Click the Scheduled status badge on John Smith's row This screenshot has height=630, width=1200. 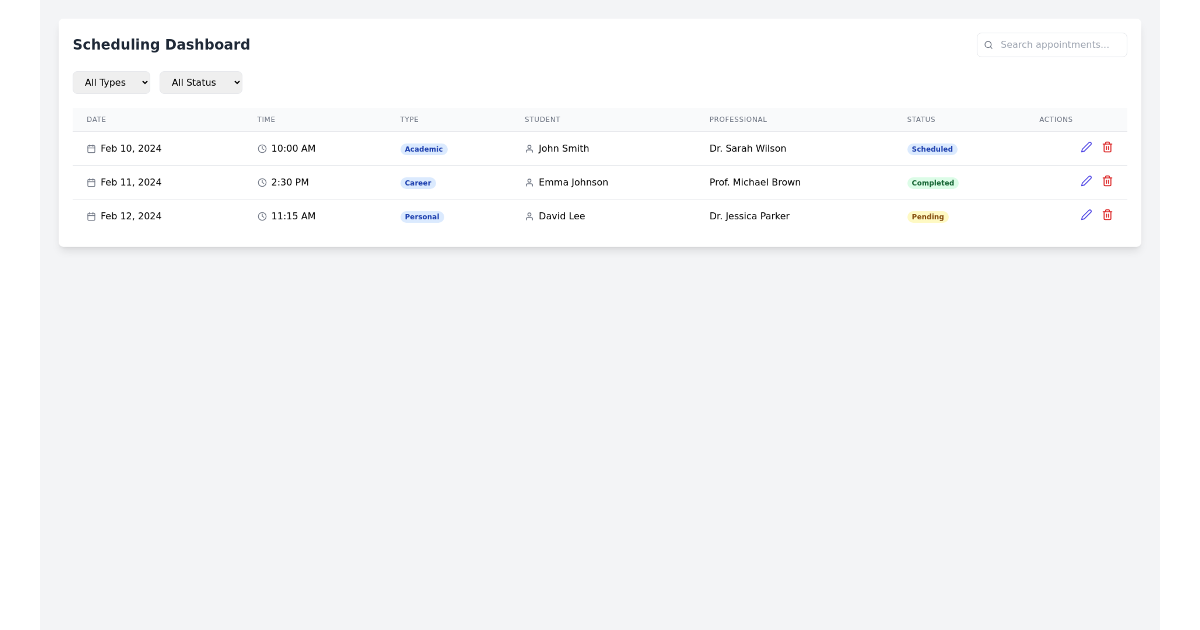(x=932, y=148)
